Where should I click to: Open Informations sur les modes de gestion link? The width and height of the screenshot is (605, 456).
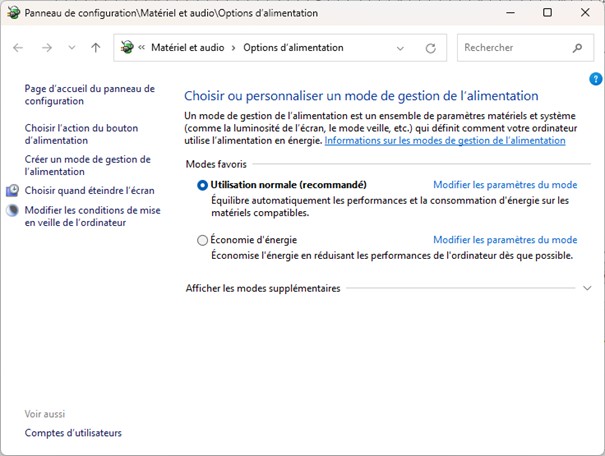[445, 140]
